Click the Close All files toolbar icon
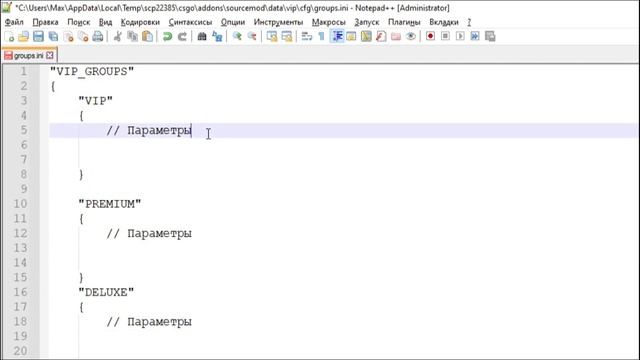Viewport: 640px width, 360px height. click(83, 37)
